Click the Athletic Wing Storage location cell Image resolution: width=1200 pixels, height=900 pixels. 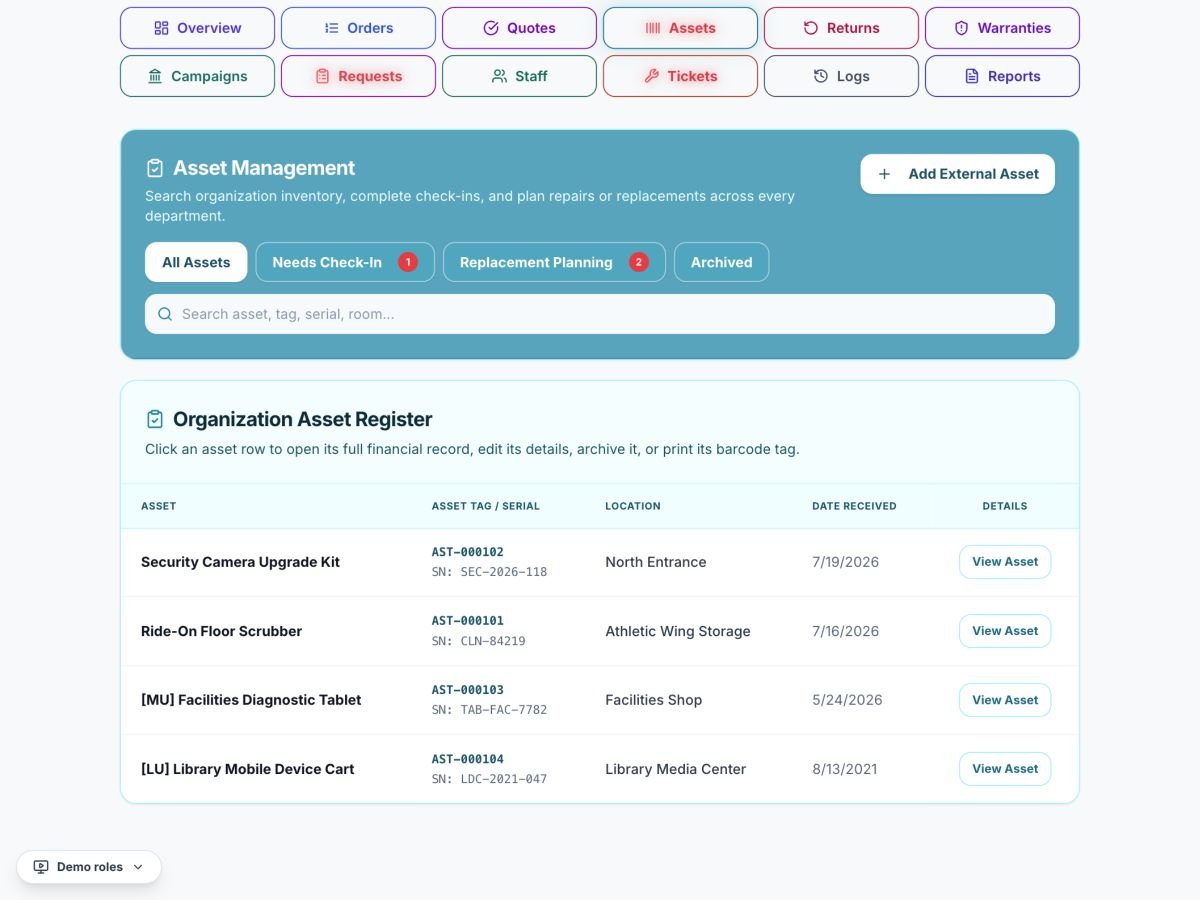(678, 631)
